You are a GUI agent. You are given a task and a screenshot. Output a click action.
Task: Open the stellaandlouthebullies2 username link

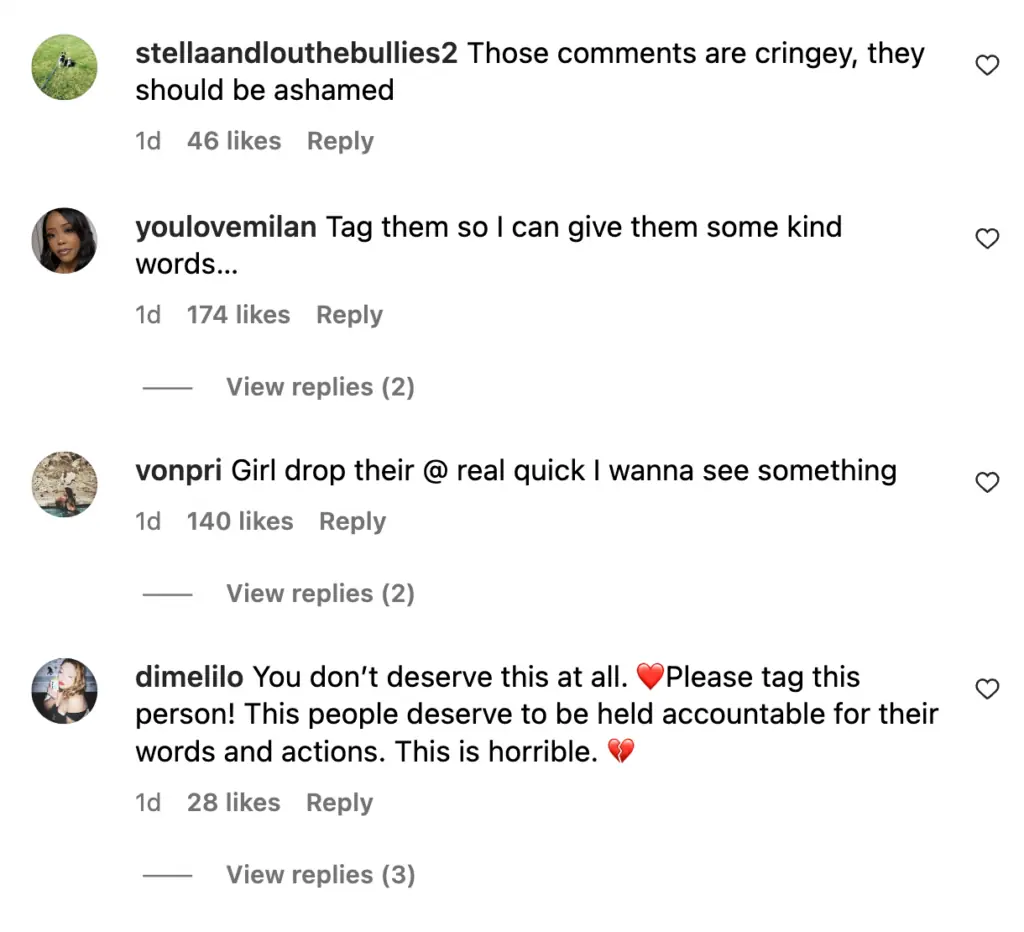pyautogui.click(x=296, y=54)
